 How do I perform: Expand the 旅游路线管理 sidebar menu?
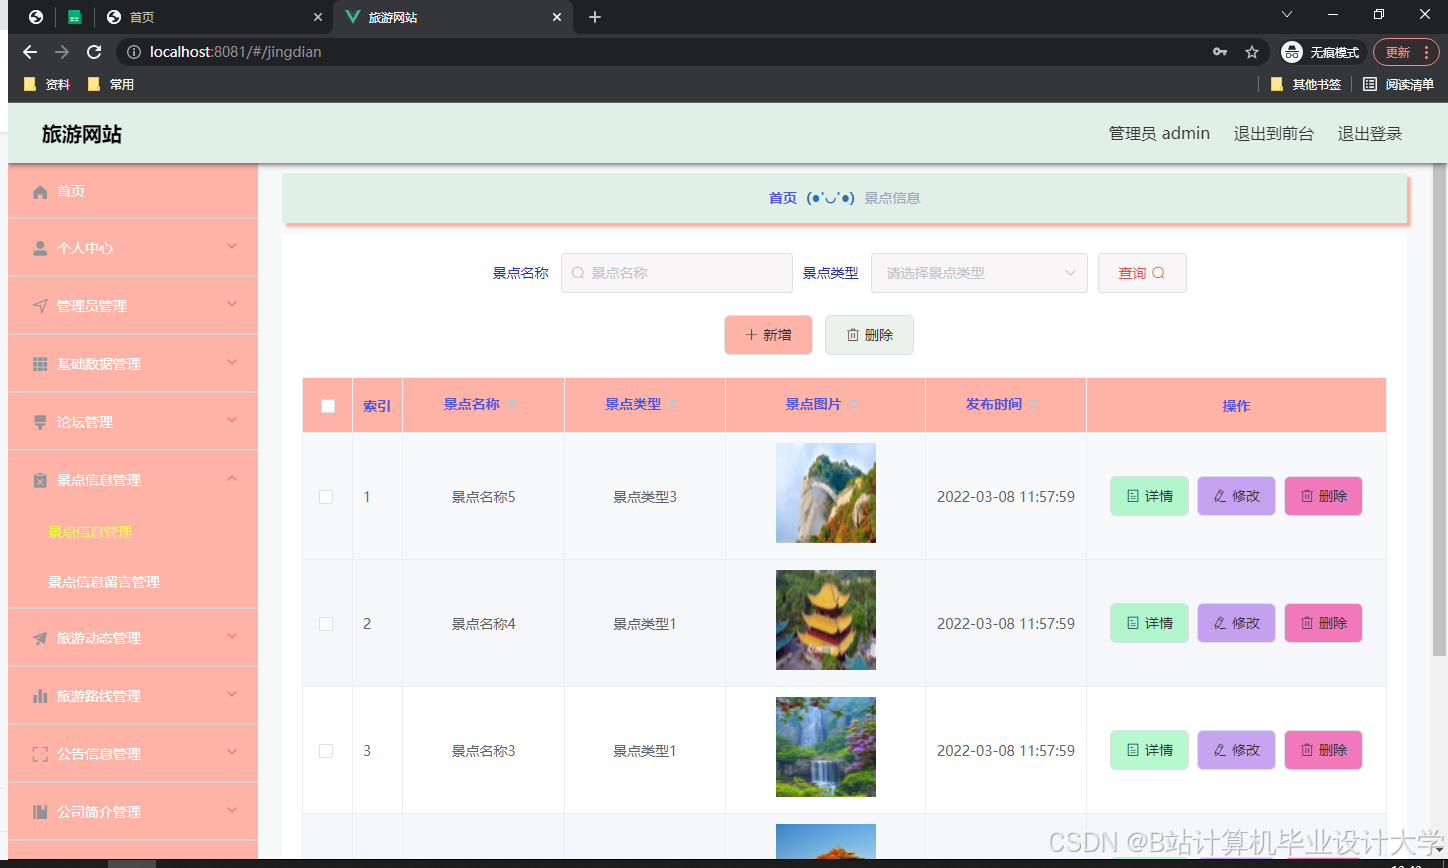tap(232, 694)
